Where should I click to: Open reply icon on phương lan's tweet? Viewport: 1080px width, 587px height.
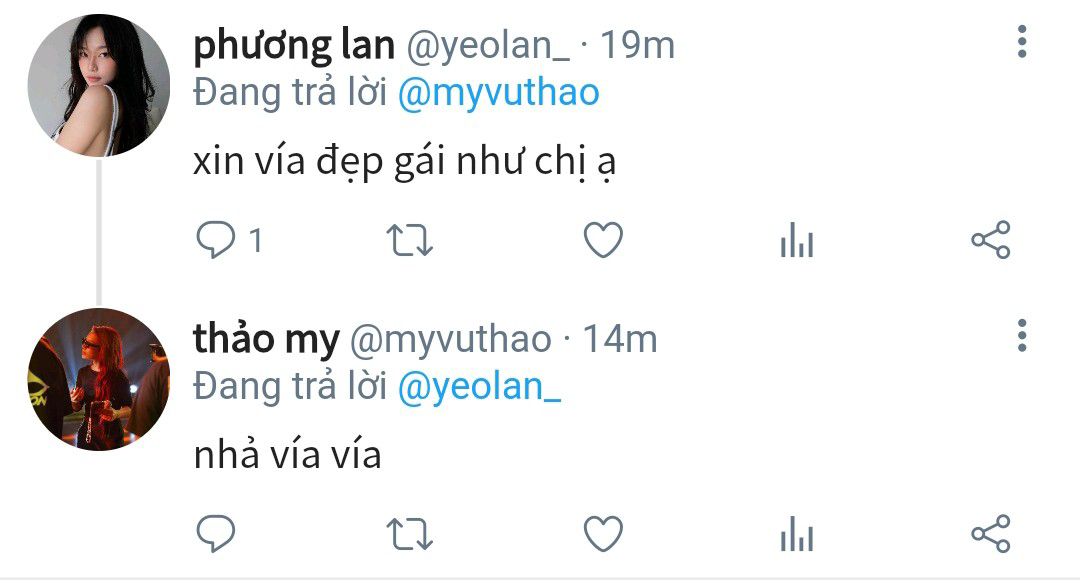coord(216,240)
